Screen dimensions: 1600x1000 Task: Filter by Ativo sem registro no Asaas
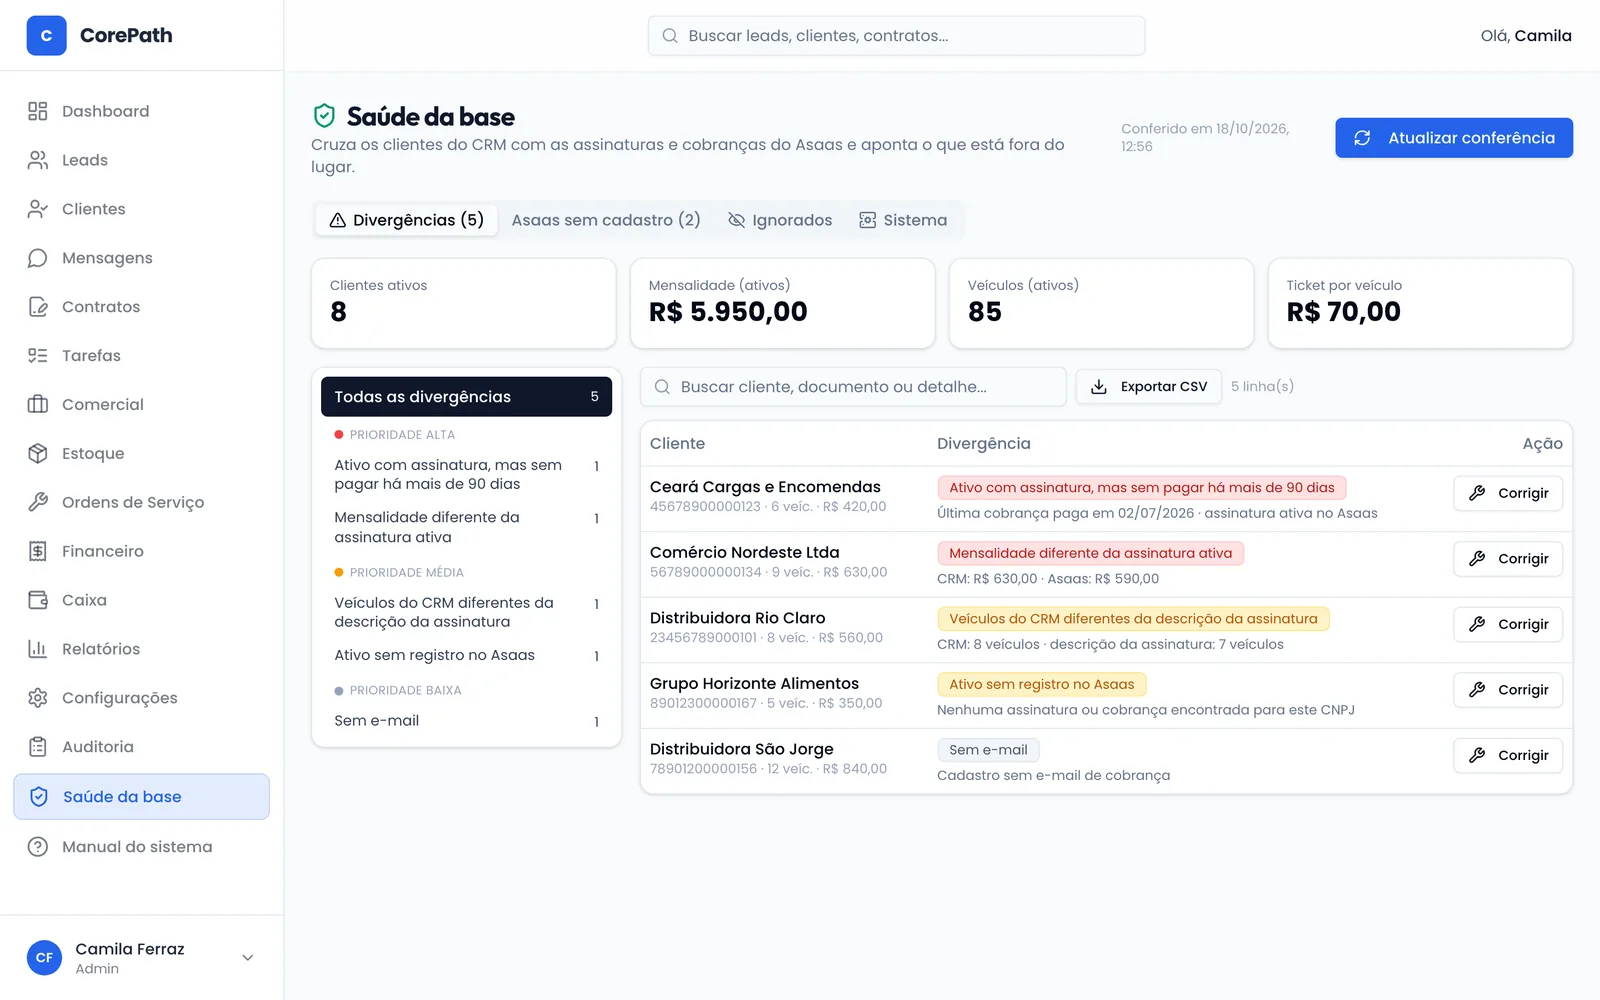466,655
